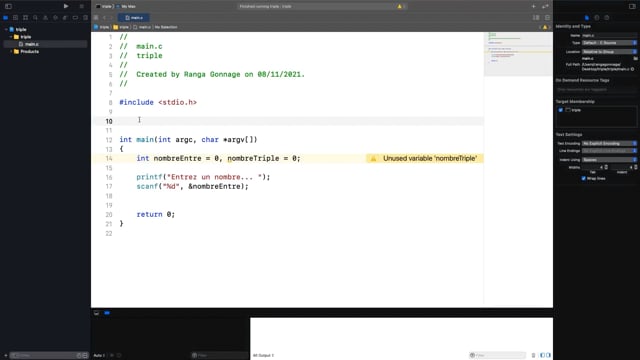640x360 pixels.
Task: Open the Issue navigator
Action: pos(45,18)
